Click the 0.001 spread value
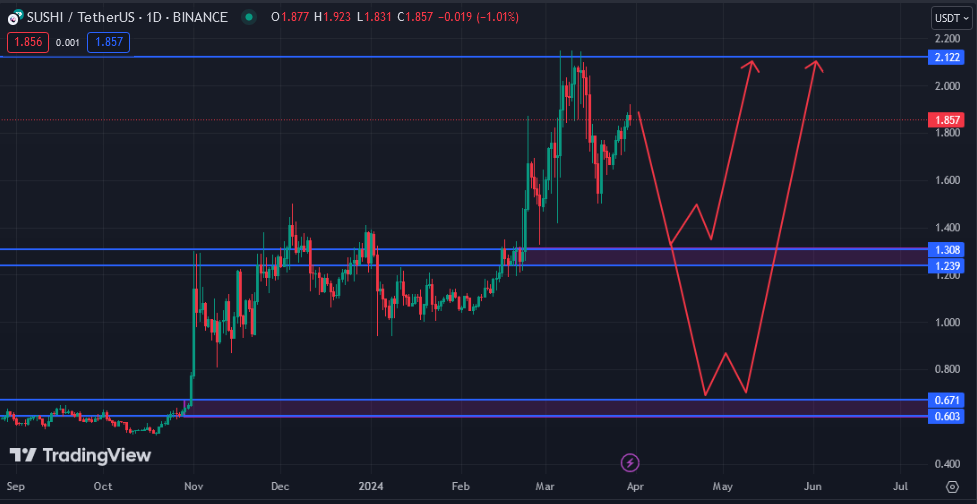The width and height of the screenshot is (977, 504). tap(67, 43)
